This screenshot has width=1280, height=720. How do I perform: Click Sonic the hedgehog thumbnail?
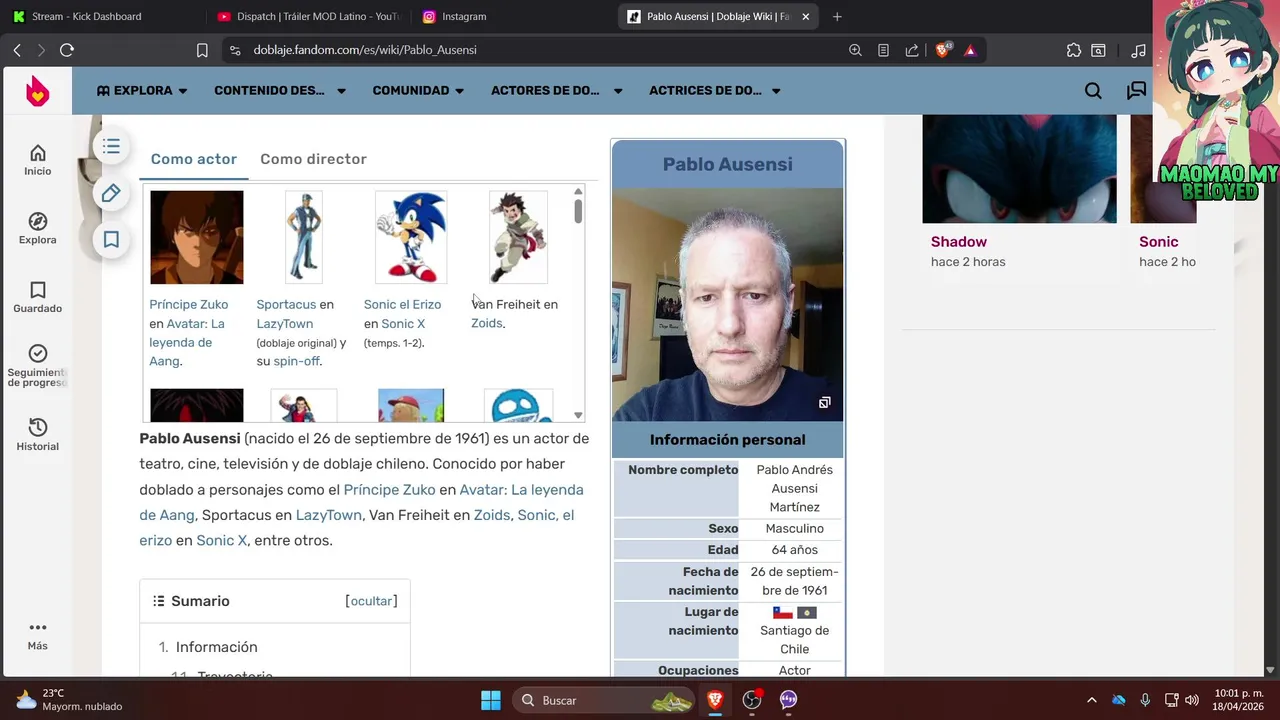(x=411, y=237)
